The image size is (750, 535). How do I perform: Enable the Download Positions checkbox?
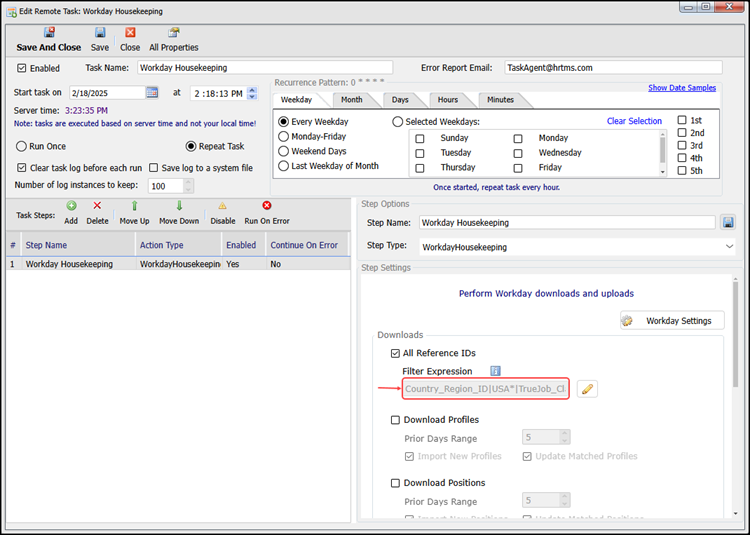pos(395,483)
